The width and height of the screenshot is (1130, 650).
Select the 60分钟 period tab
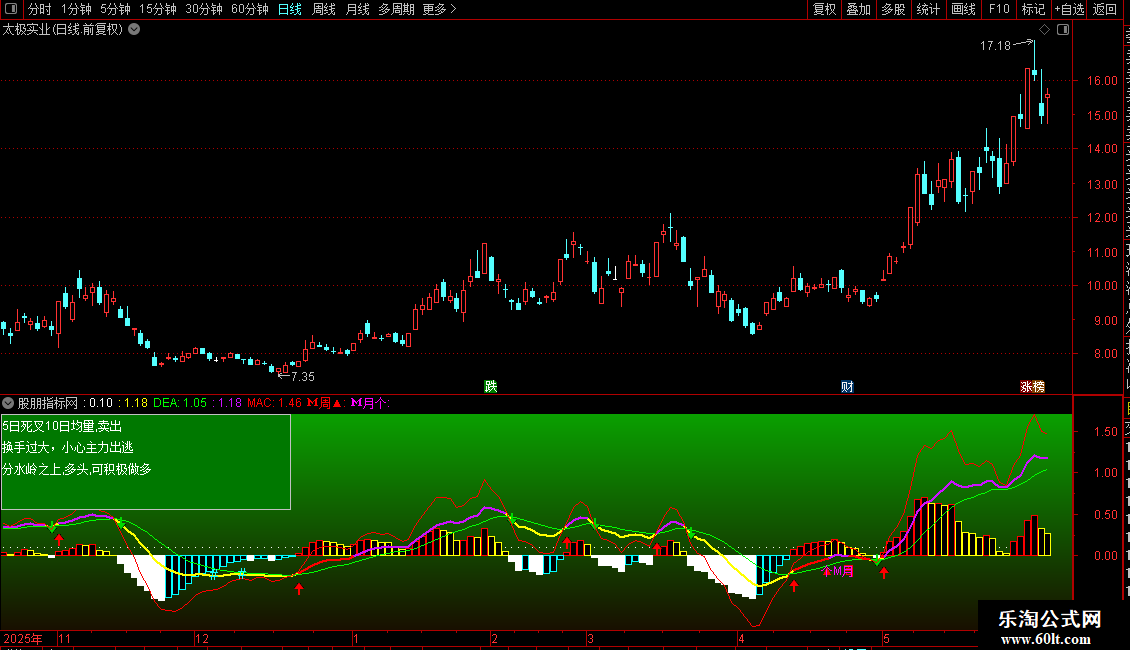tap(250, 9)
